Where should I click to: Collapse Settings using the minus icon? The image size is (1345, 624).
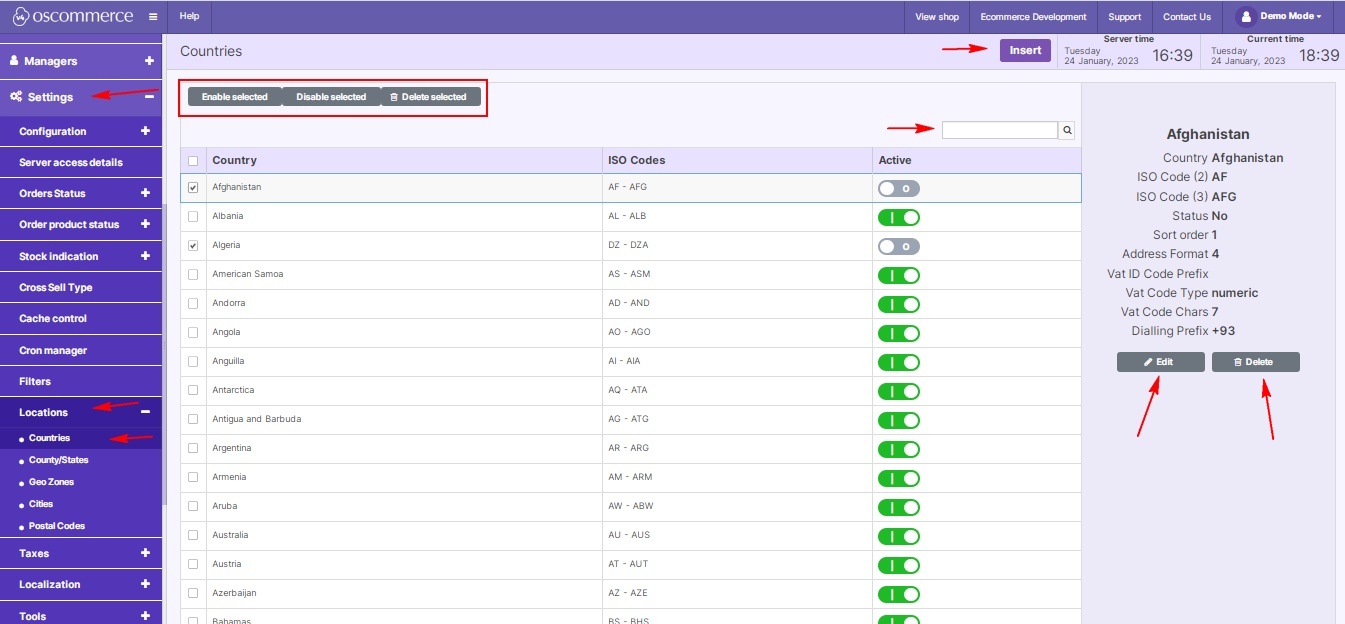[x=149, y=97]
